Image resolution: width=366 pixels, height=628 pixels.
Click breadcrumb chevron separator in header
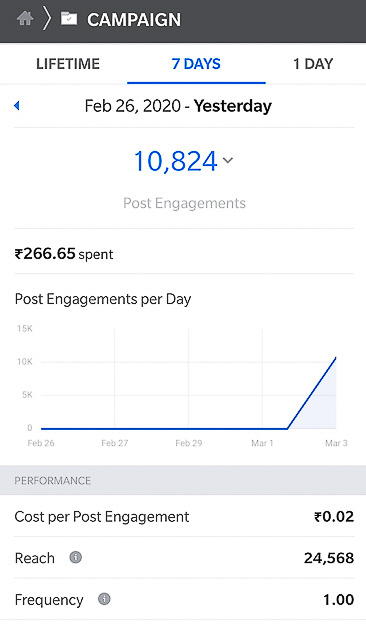click(47, 19)
